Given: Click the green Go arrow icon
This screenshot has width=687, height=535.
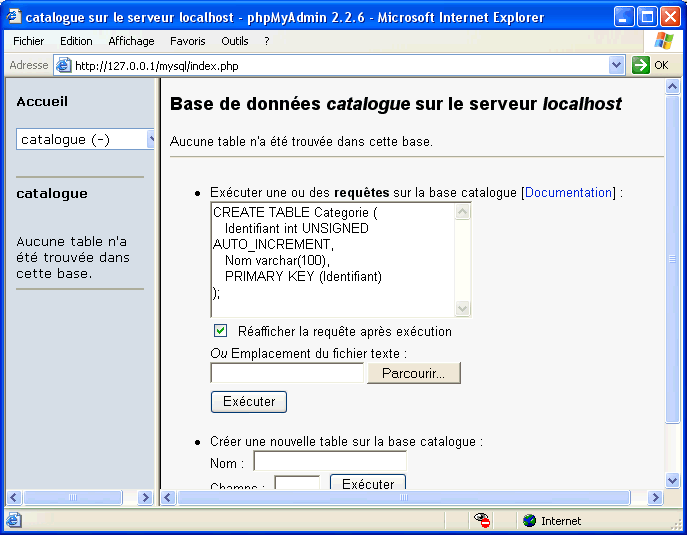Looking at the screenshot, I should click(641, 65).
